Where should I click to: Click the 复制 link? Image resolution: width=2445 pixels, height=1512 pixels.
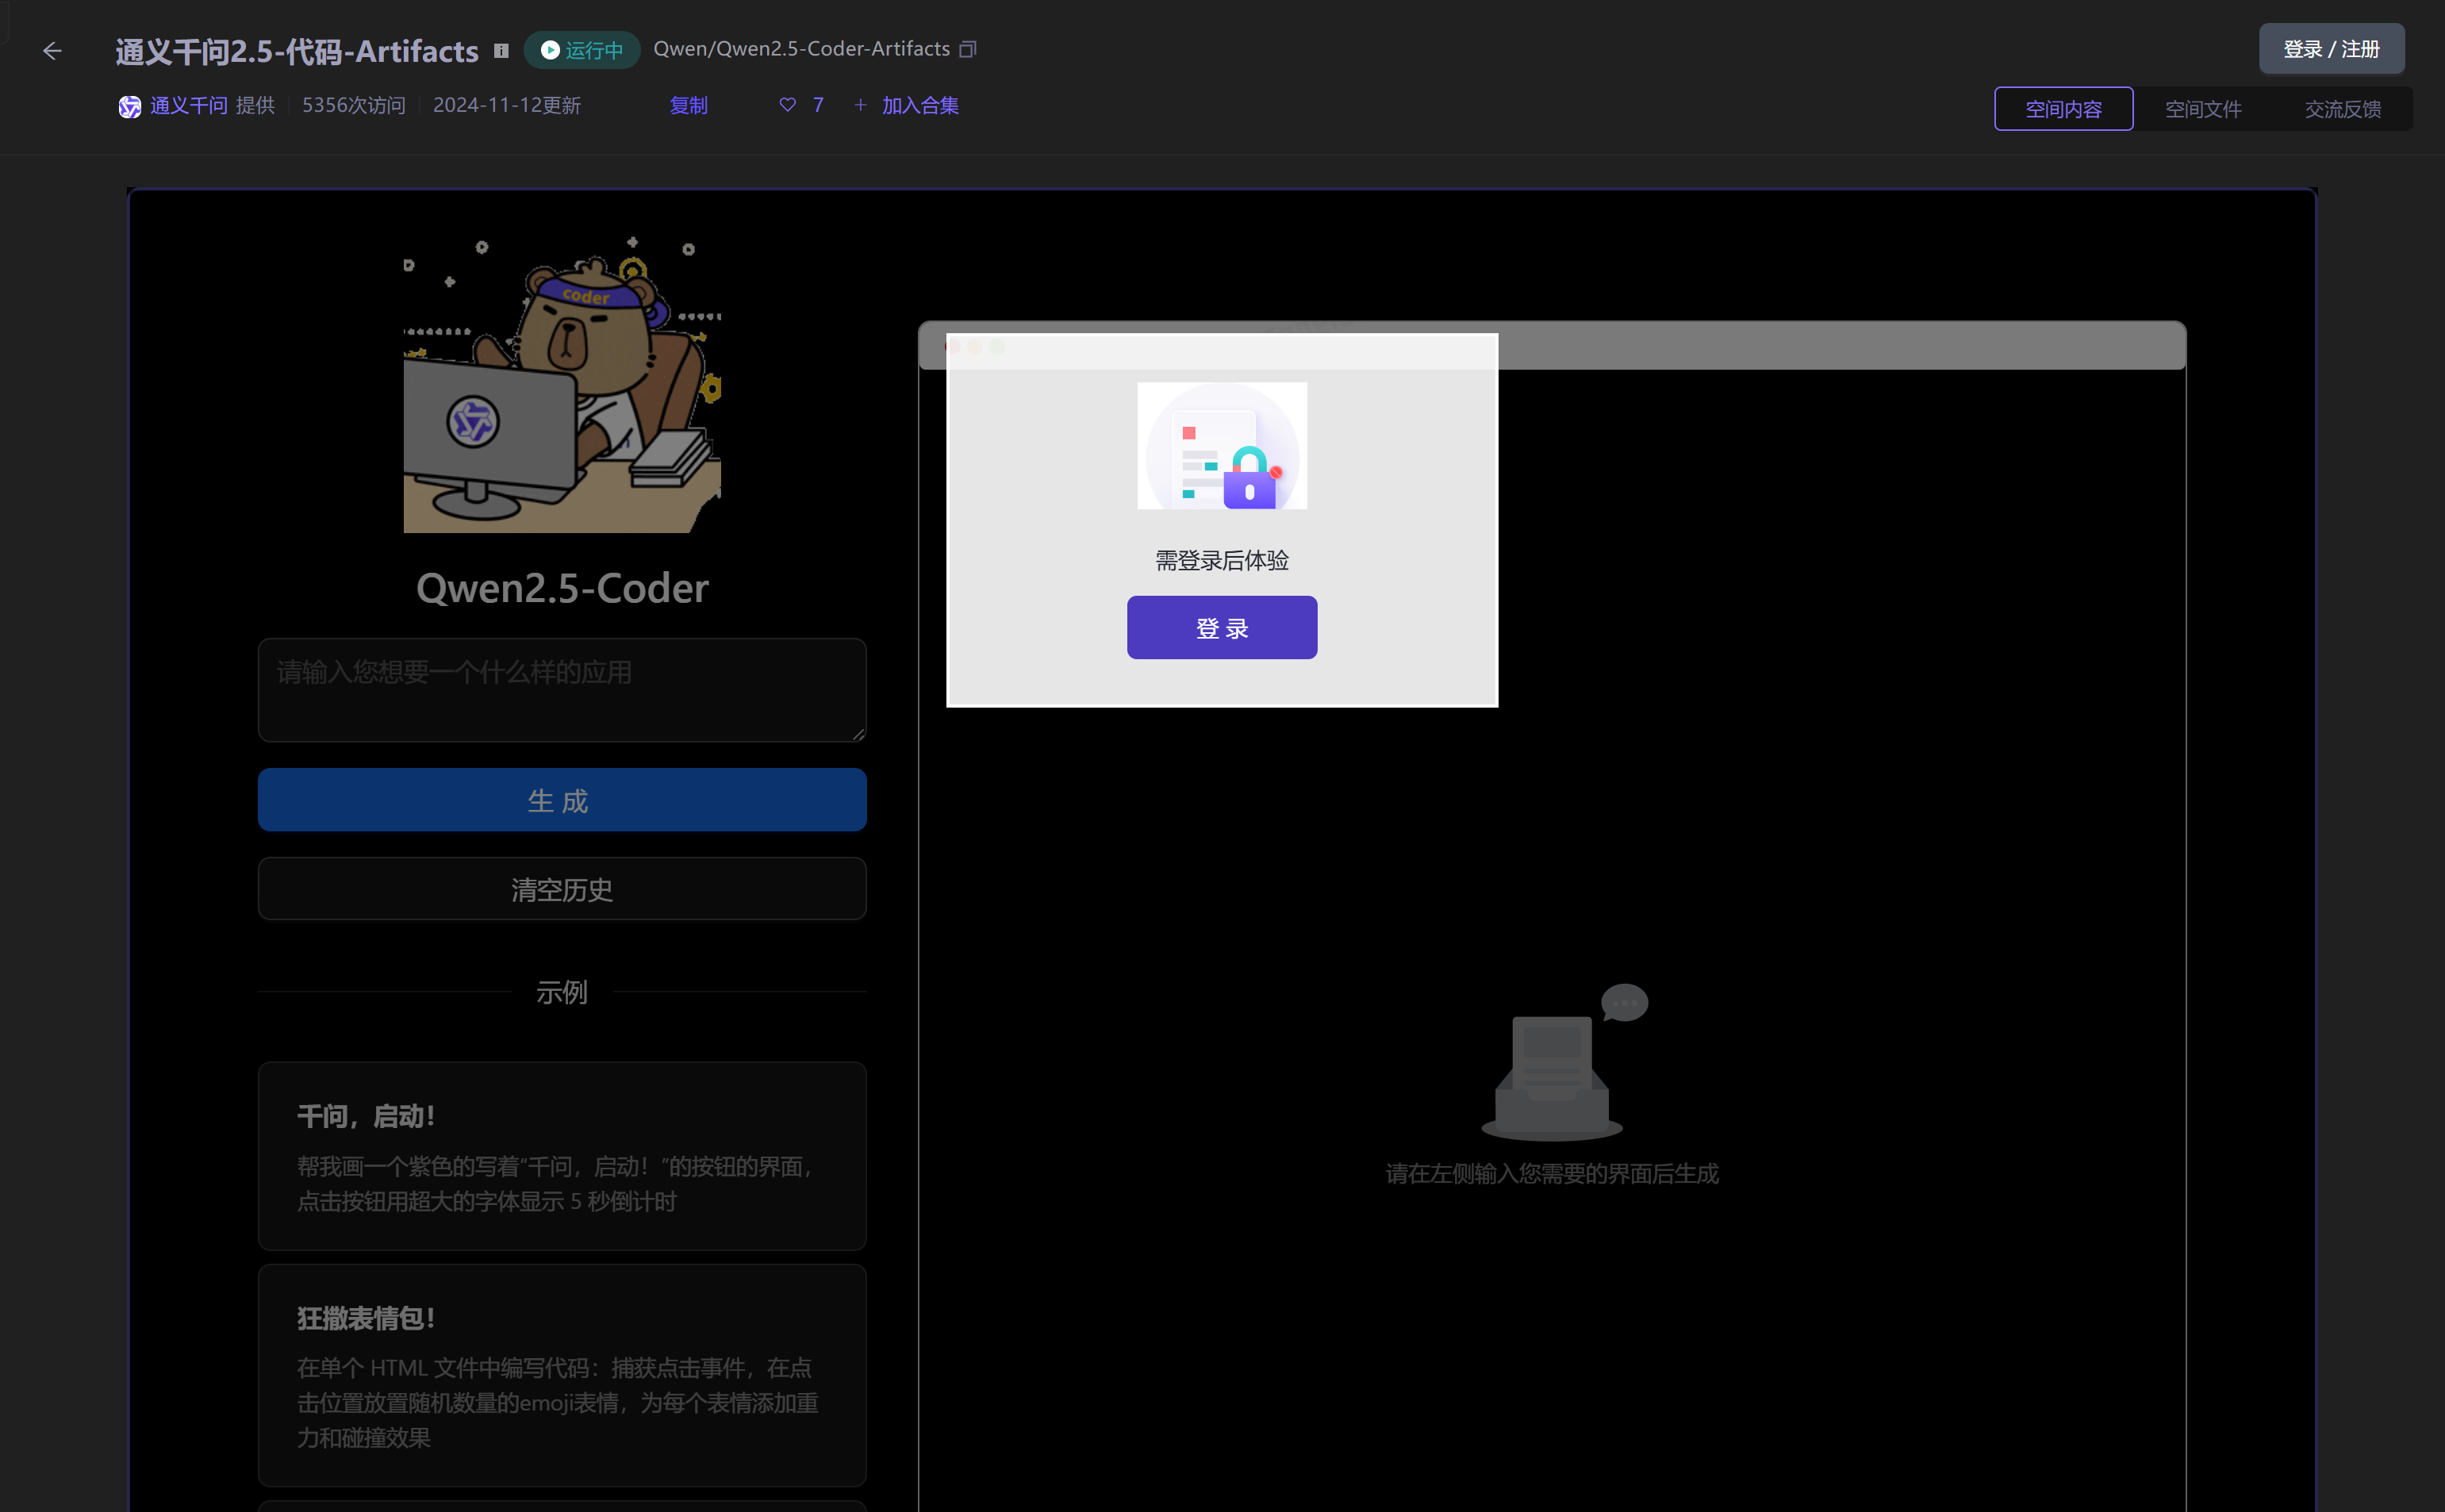click(689, 105)
